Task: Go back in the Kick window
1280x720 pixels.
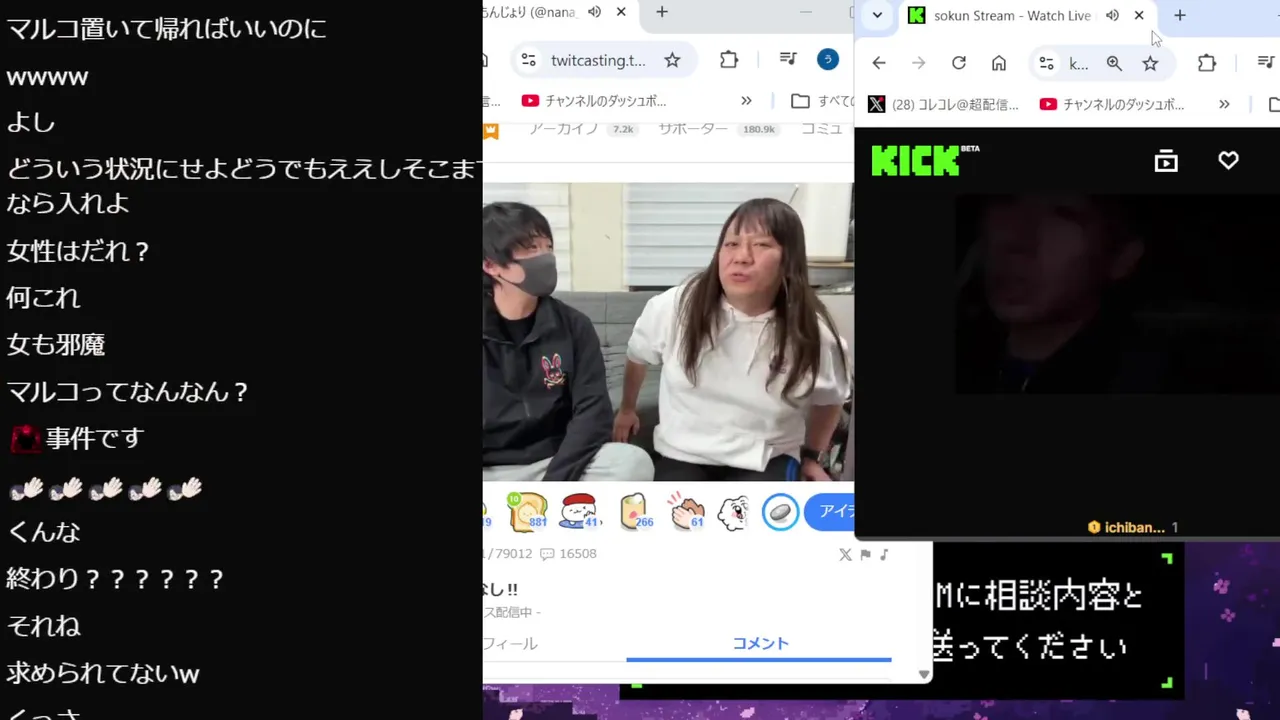Action: (x=879, y=63)
